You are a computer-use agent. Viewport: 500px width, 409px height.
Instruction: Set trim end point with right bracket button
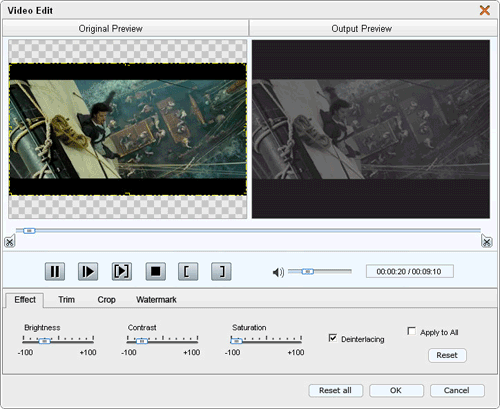[221, 271]
